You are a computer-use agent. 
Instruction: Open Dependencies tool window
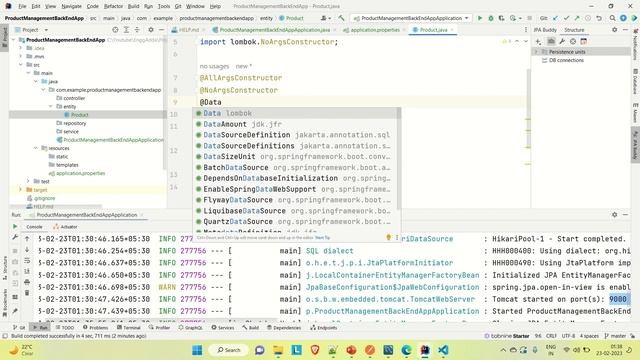[x=284, y=327]
